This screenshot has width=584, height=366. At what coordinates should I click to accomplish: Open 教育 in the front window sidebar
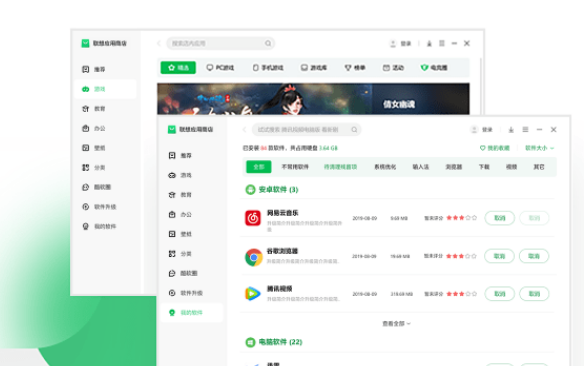click(180, 195)
